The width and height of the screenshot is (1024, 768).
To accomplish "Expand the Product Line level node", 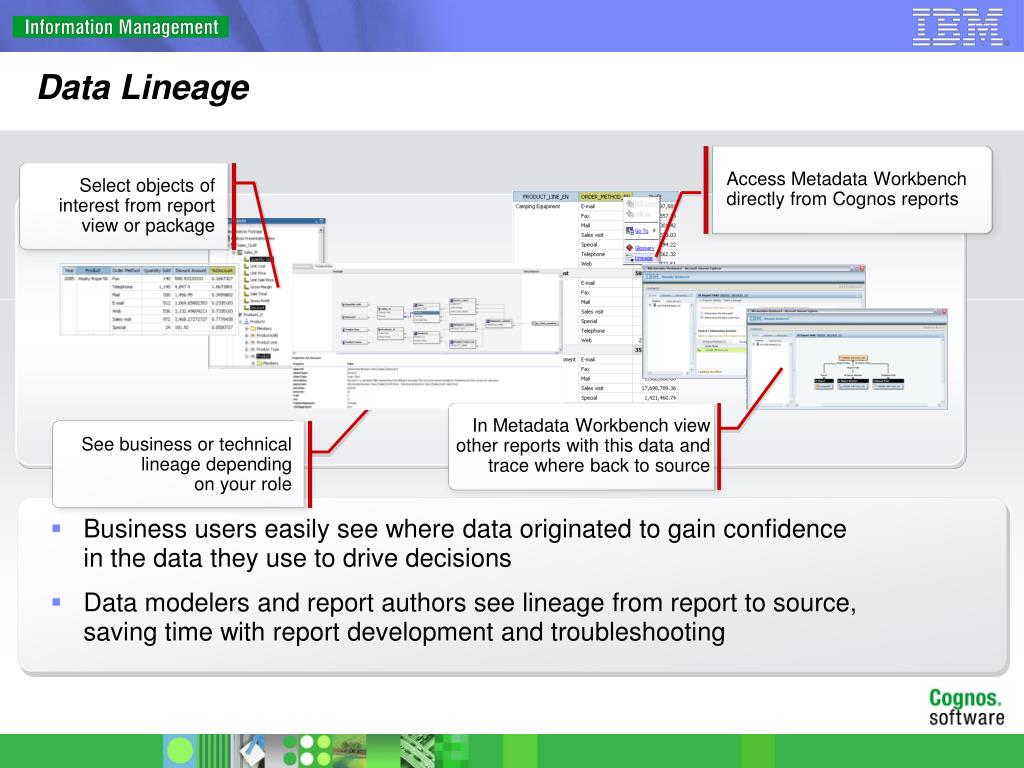I will coord(247,342).
